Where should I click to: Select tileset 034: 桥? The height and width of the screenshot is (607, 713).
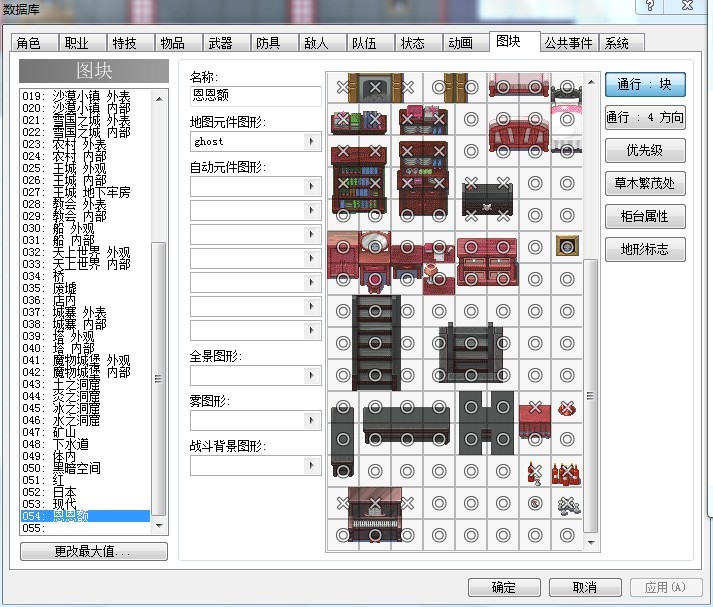point(85,276)
